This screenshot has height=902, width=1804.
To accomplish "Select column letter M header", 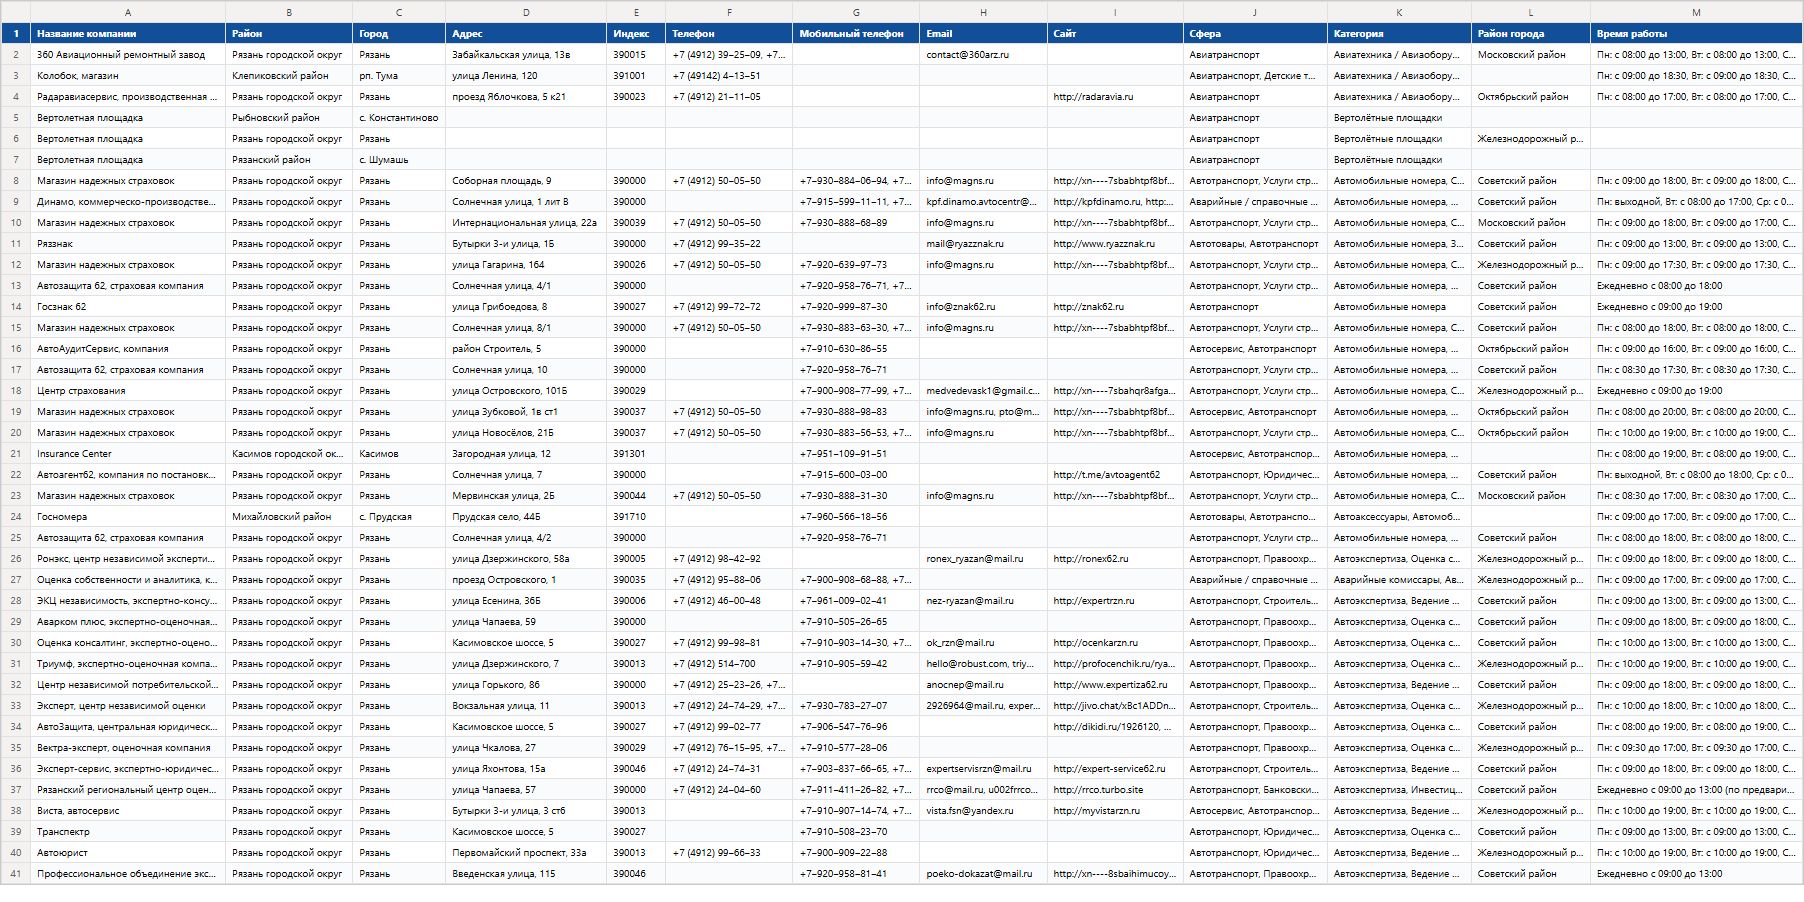I will click(1696, 12).
